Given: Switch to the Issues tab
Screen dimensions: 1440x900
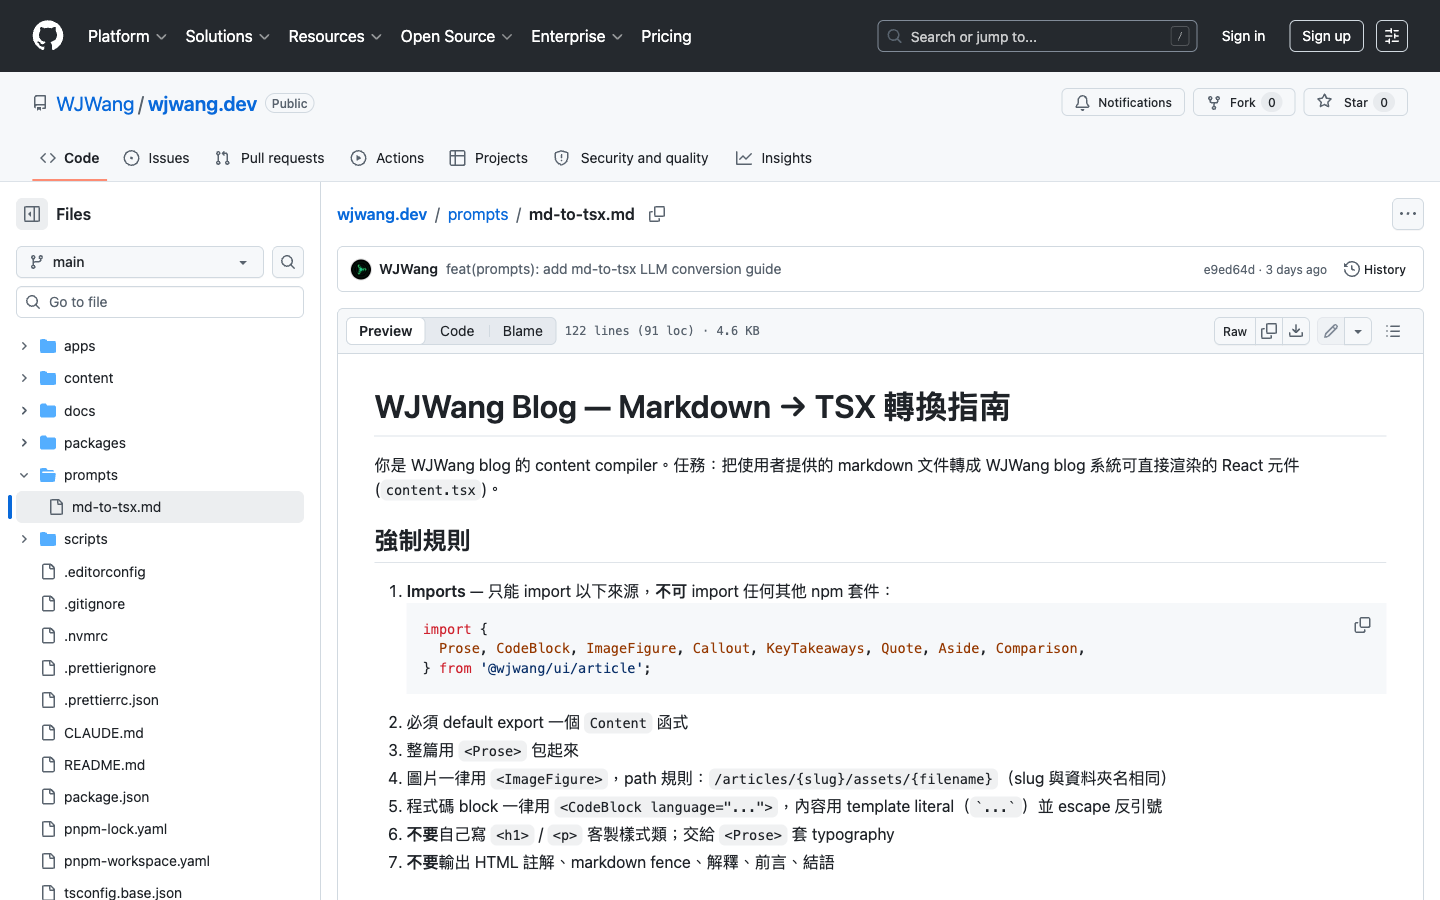Looking at the screenshot, I should (x=157, y=158).
